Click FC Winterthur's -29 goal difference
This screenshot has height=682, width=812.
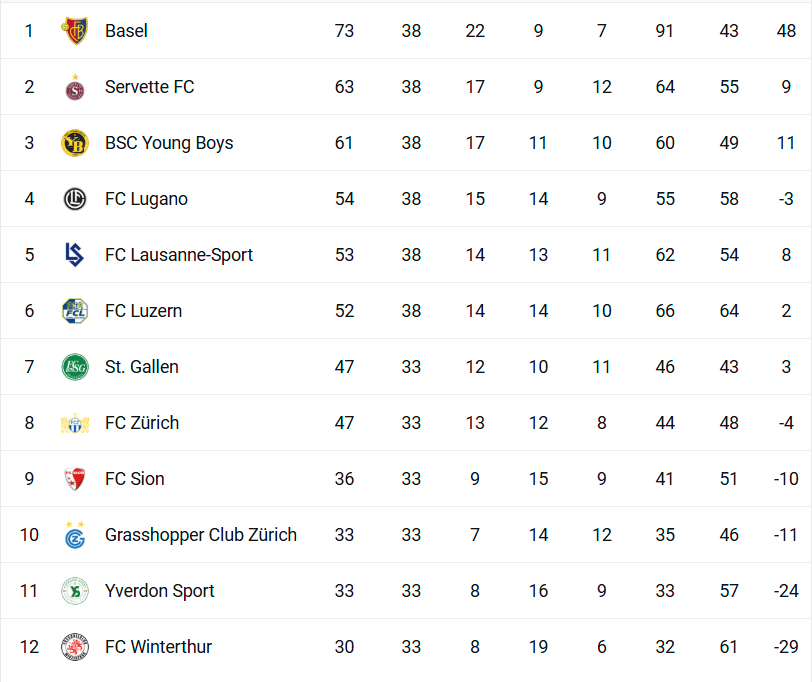tap(786, 647)
